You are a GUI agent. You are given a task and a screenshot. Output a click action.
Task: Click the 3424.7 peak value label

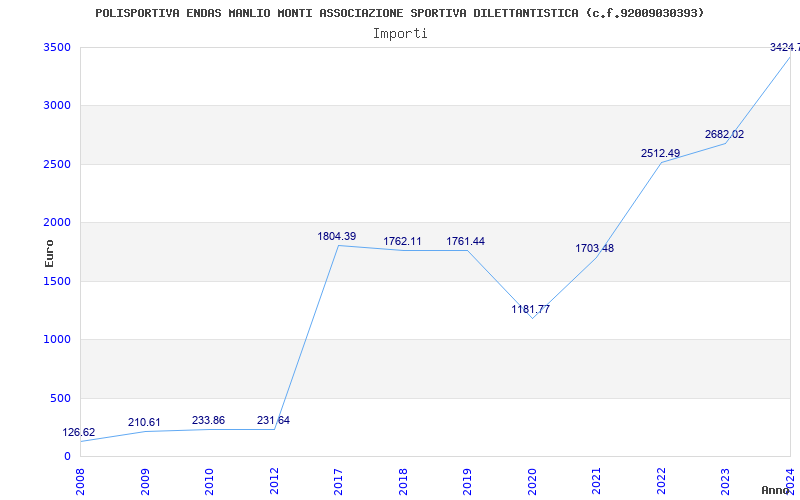(x=785, y=47)
